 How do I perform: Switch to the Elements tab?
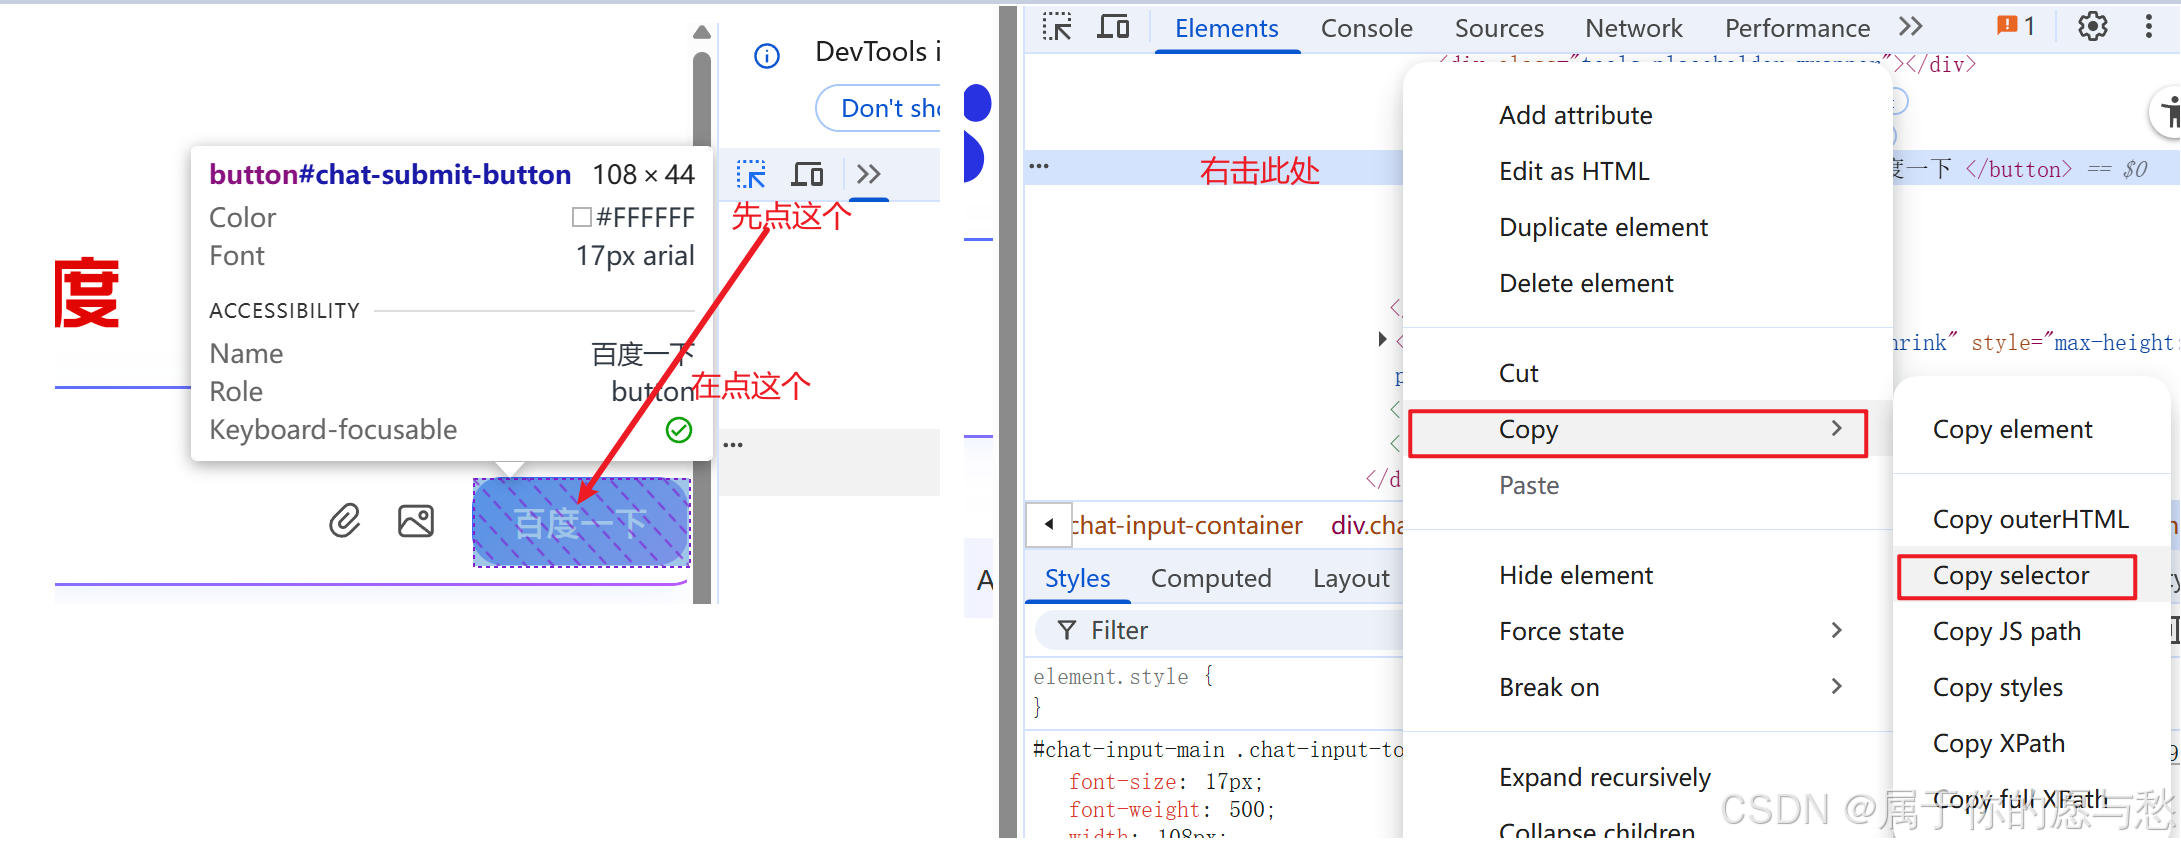tap(1226, 28)
